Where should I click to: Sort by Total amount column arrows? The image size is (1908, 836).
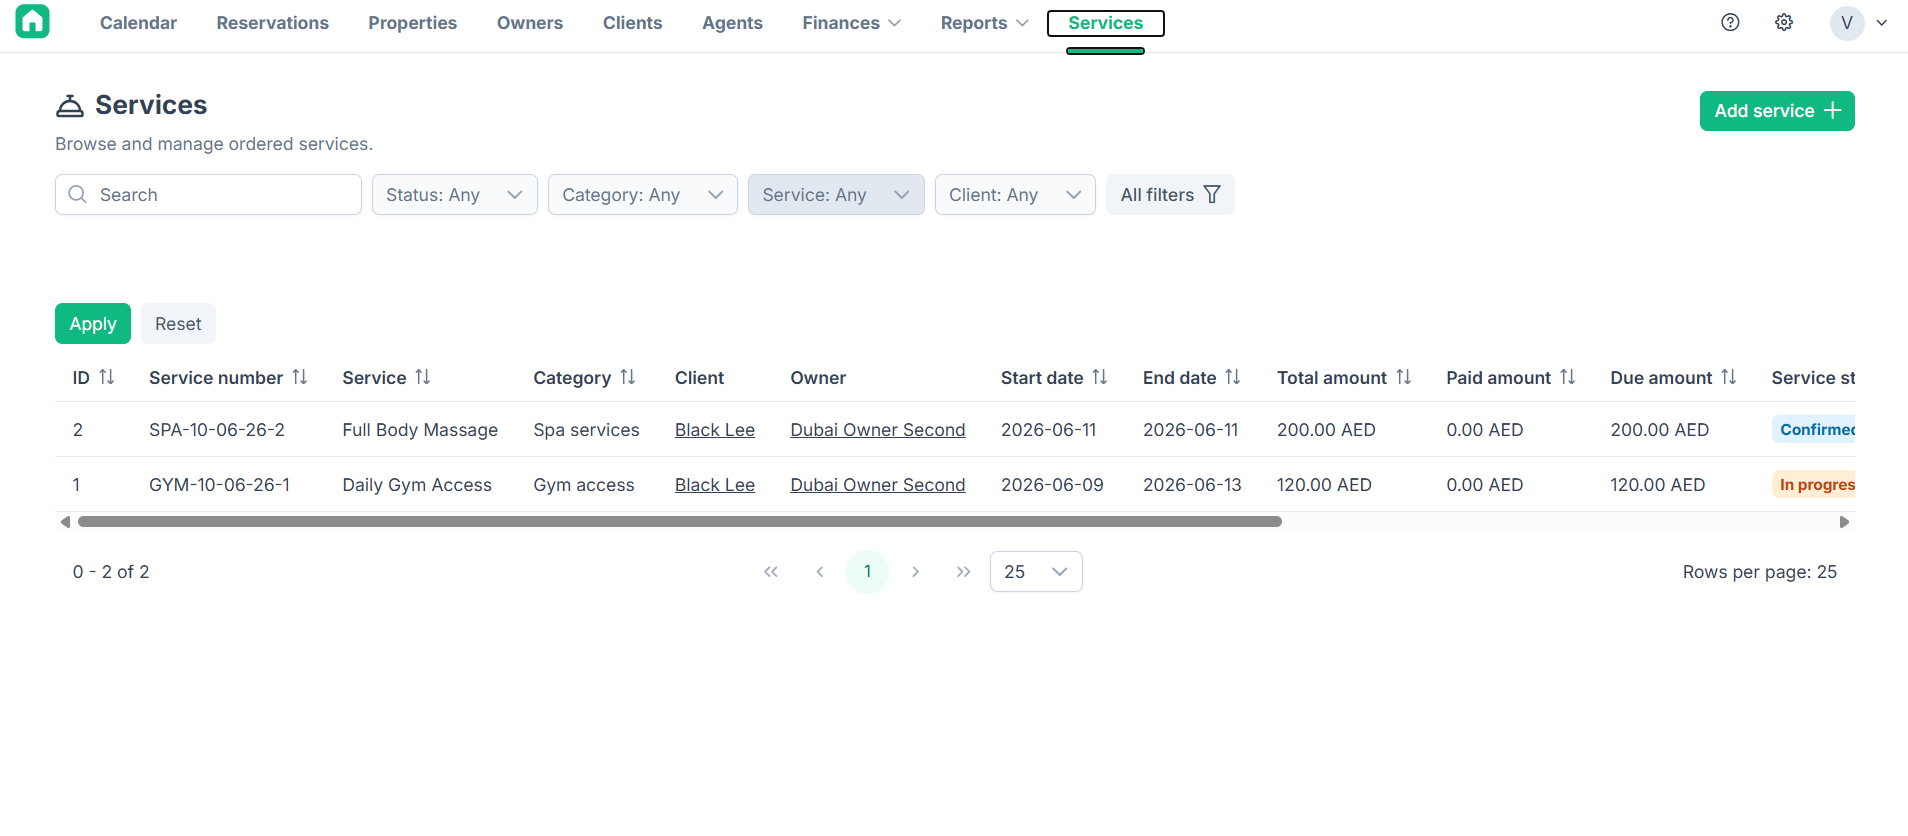click(x=1404, y=377)
